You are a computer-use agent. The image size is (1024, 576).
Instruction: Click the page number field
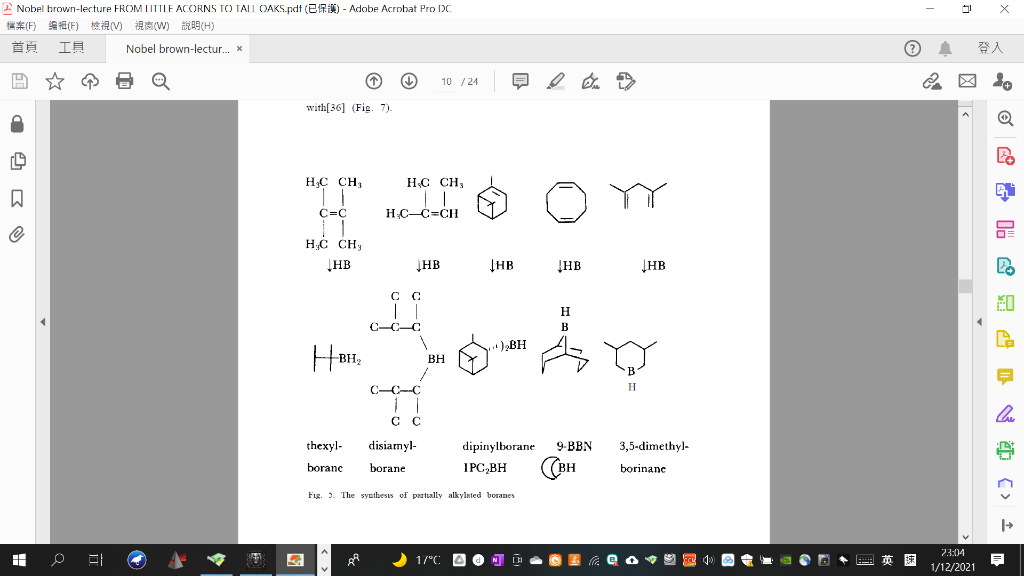(447, 82)
